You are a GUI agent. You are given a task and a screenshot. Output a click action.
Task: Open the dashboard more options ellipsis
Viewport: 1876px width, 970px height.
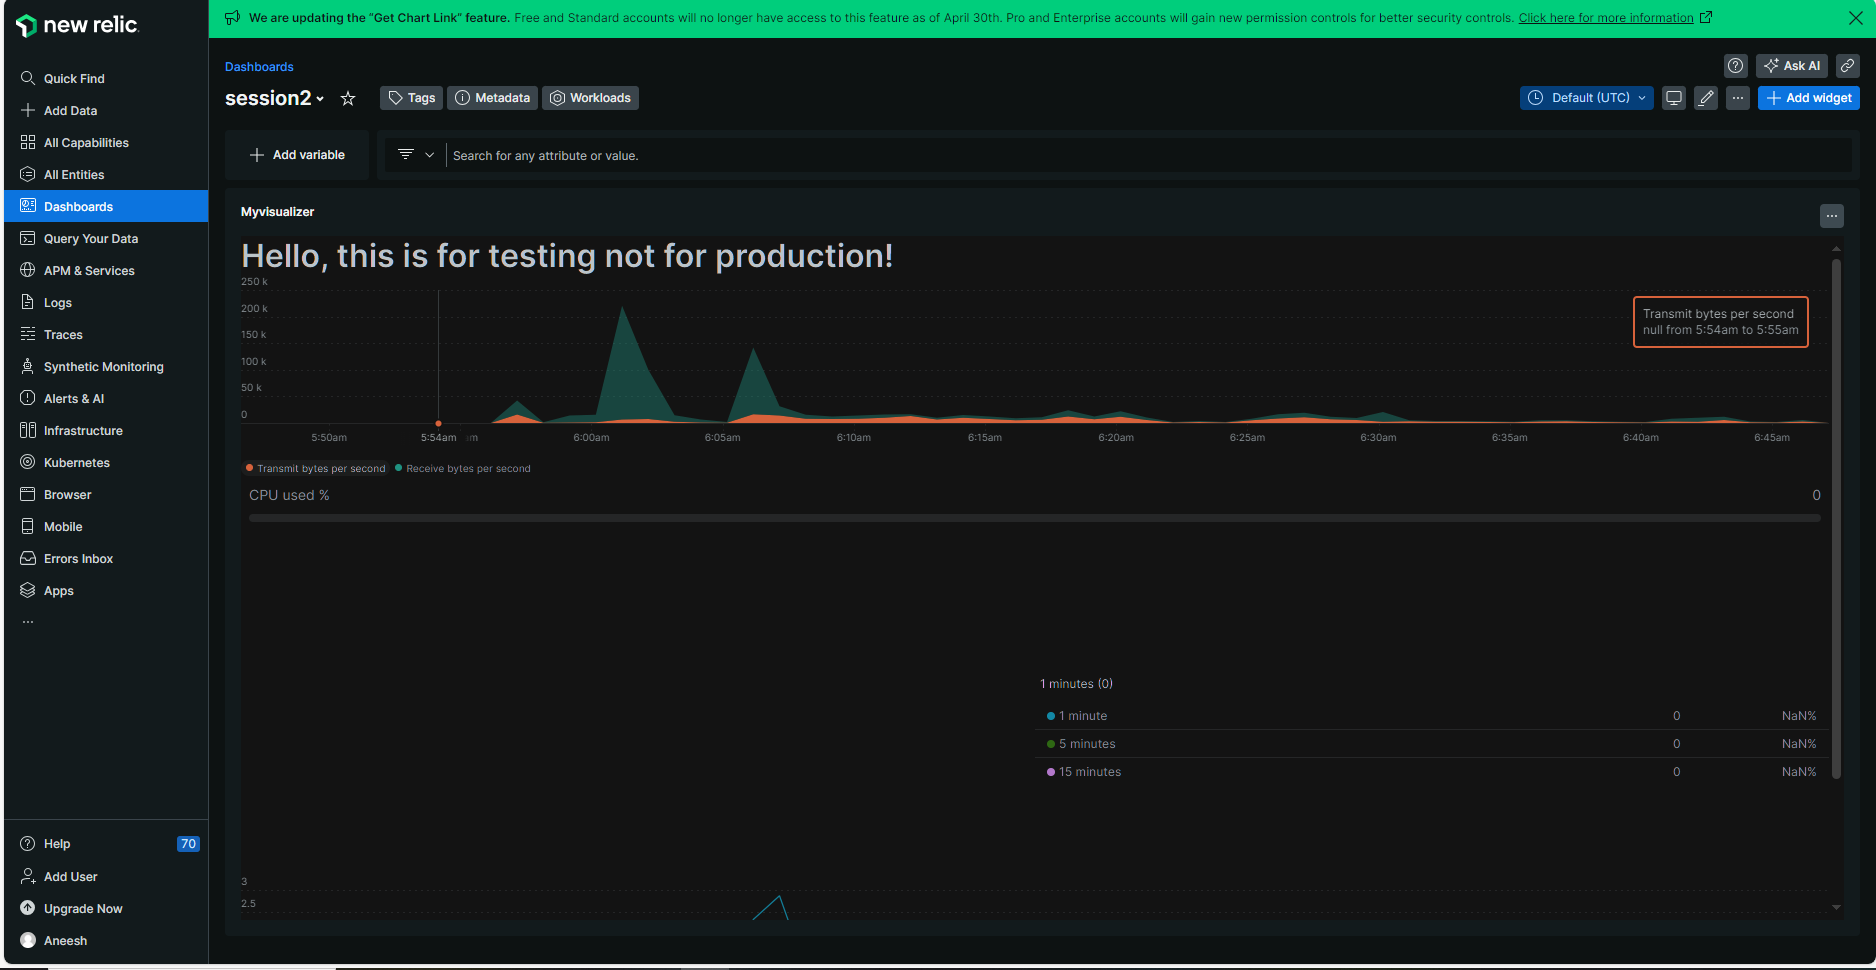[1738, 98]
